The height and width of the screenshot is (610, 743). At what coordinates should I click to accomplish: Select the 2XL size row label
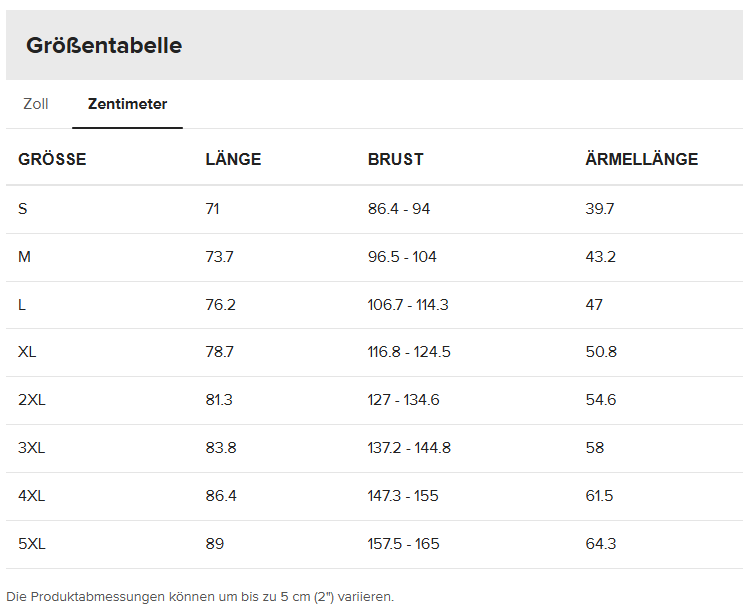32,400
